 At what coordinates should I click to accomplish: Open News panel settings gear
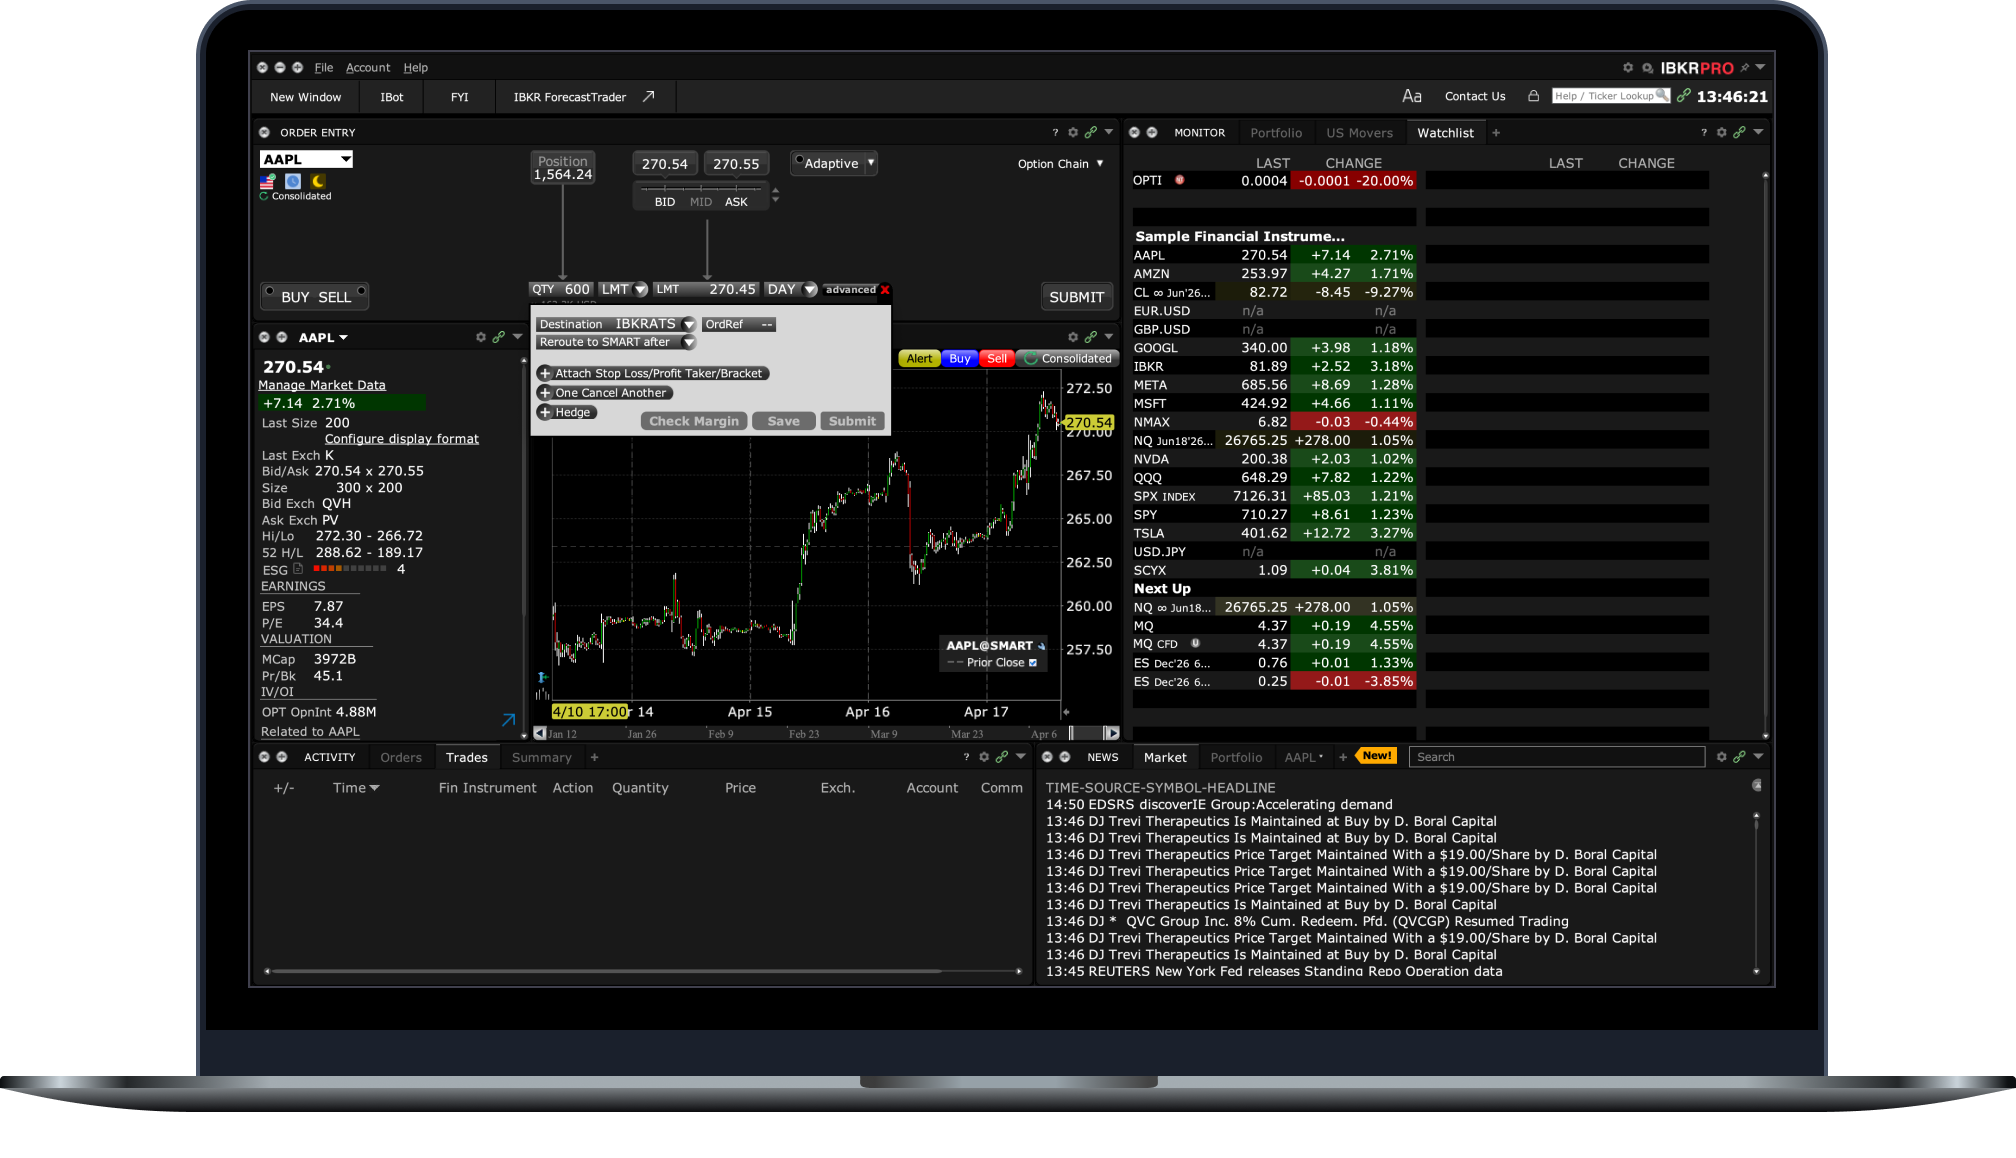pyautogui.click(x=1721, y=757)
